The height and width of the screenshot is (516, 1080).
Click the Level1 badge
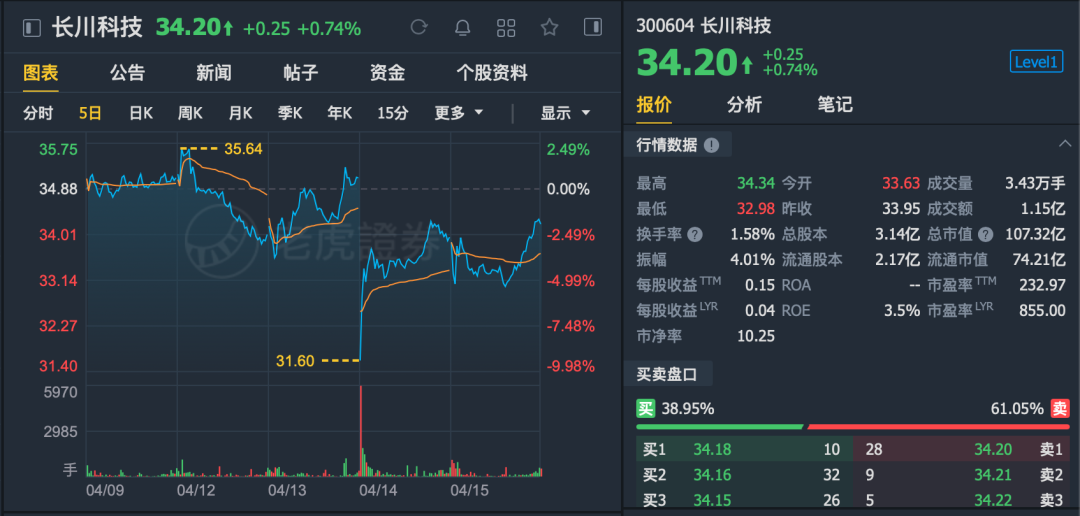click(1036, 62)
